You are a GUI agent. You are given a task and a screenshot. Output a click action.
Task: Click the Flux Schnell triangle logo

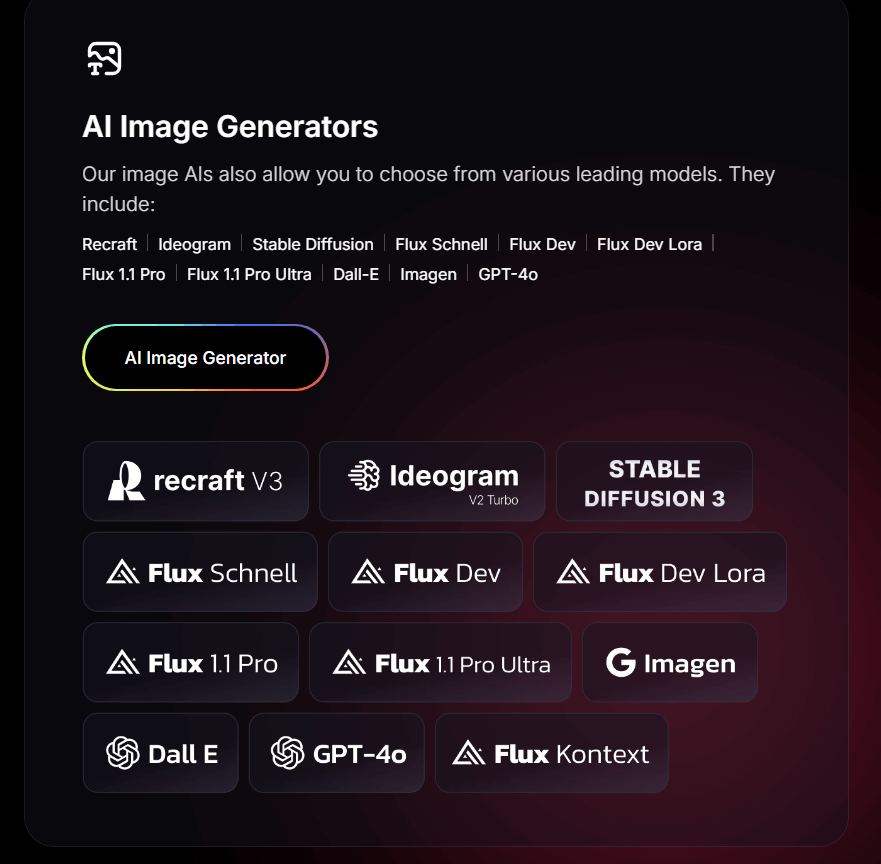122,572
